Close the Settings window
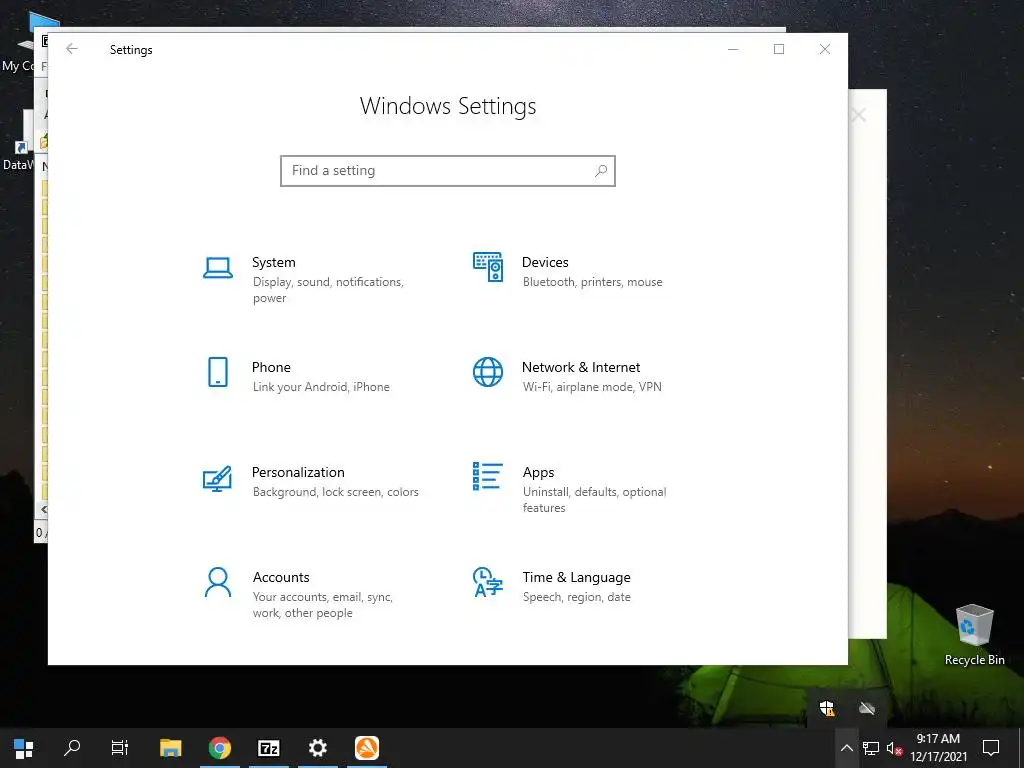The height and width of the screenshot is (768, 1024). point(825,49)
